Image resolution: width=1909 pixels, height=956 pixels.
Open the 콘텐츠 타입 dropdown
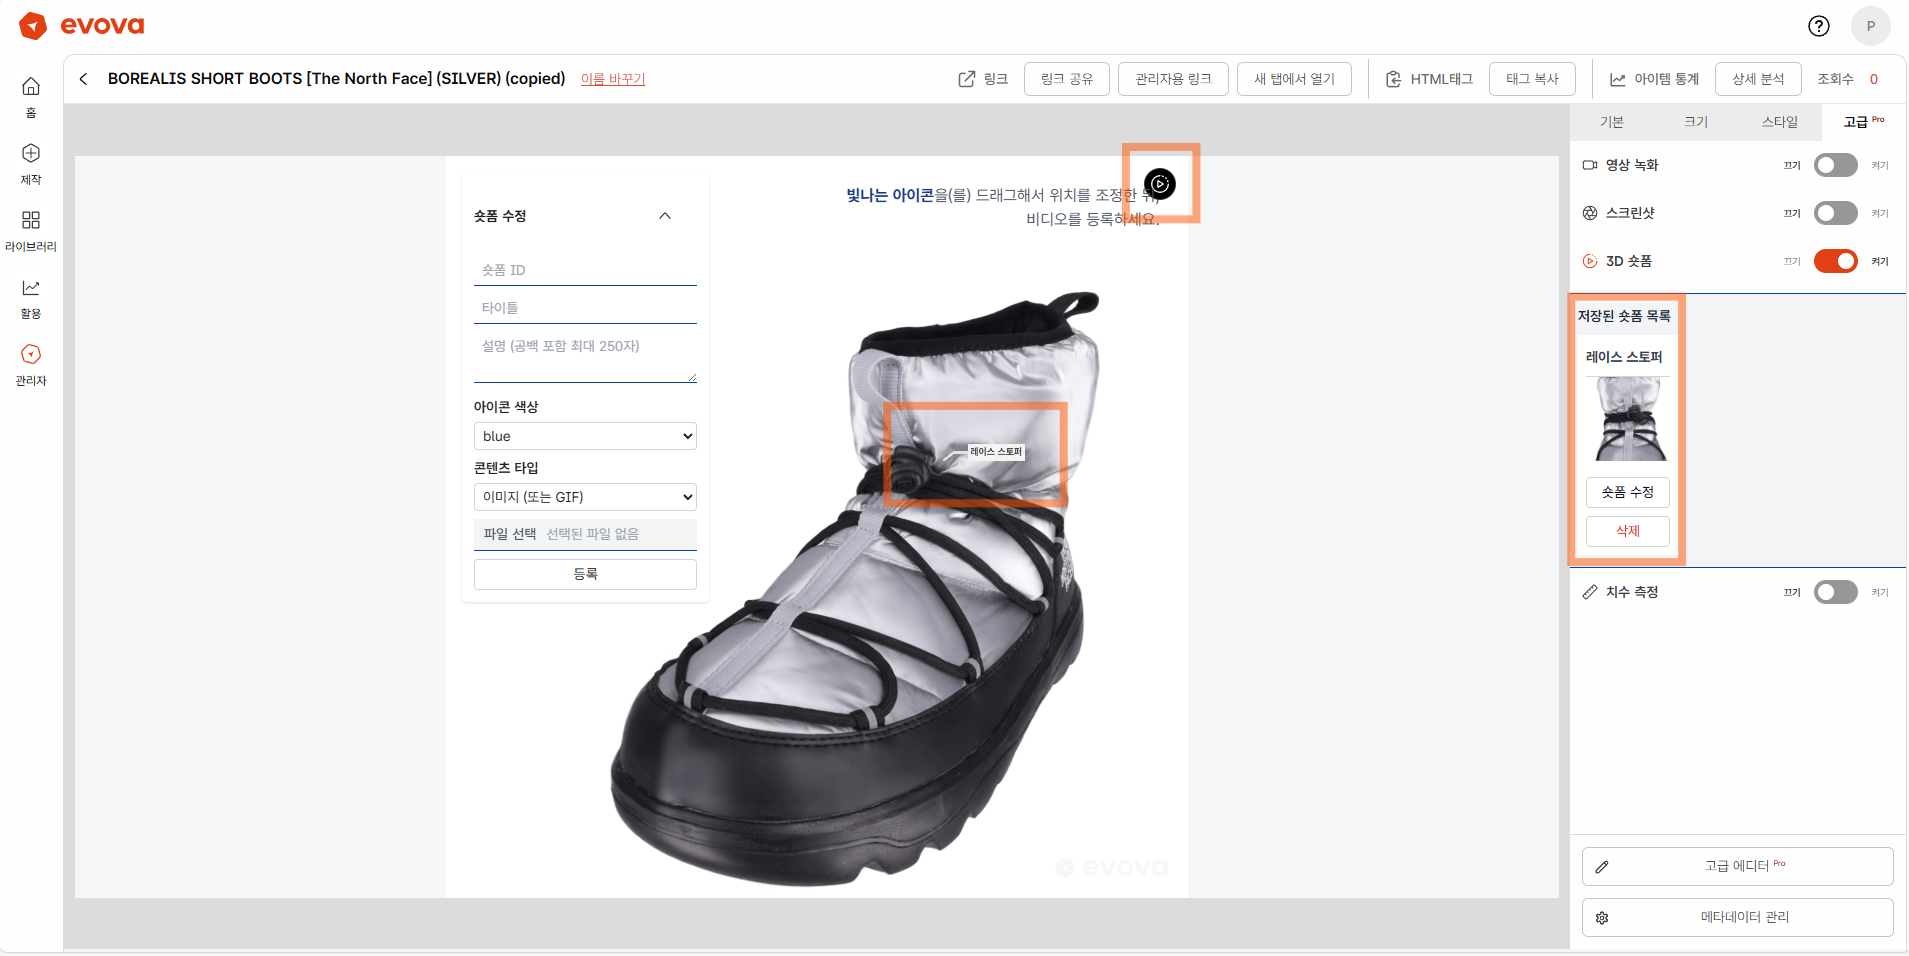pyautogui.click(x=585, y=497)
